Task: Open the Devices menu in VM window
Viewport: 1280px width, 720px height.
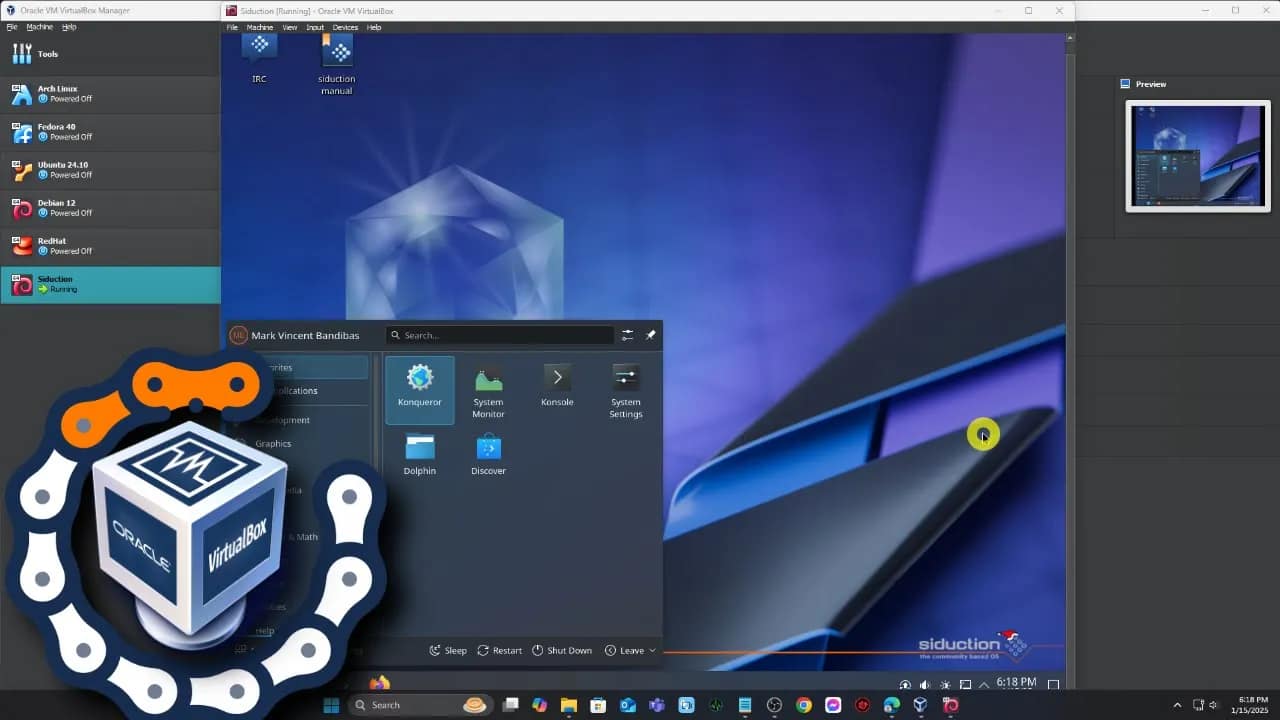Action: coord(345,27)
